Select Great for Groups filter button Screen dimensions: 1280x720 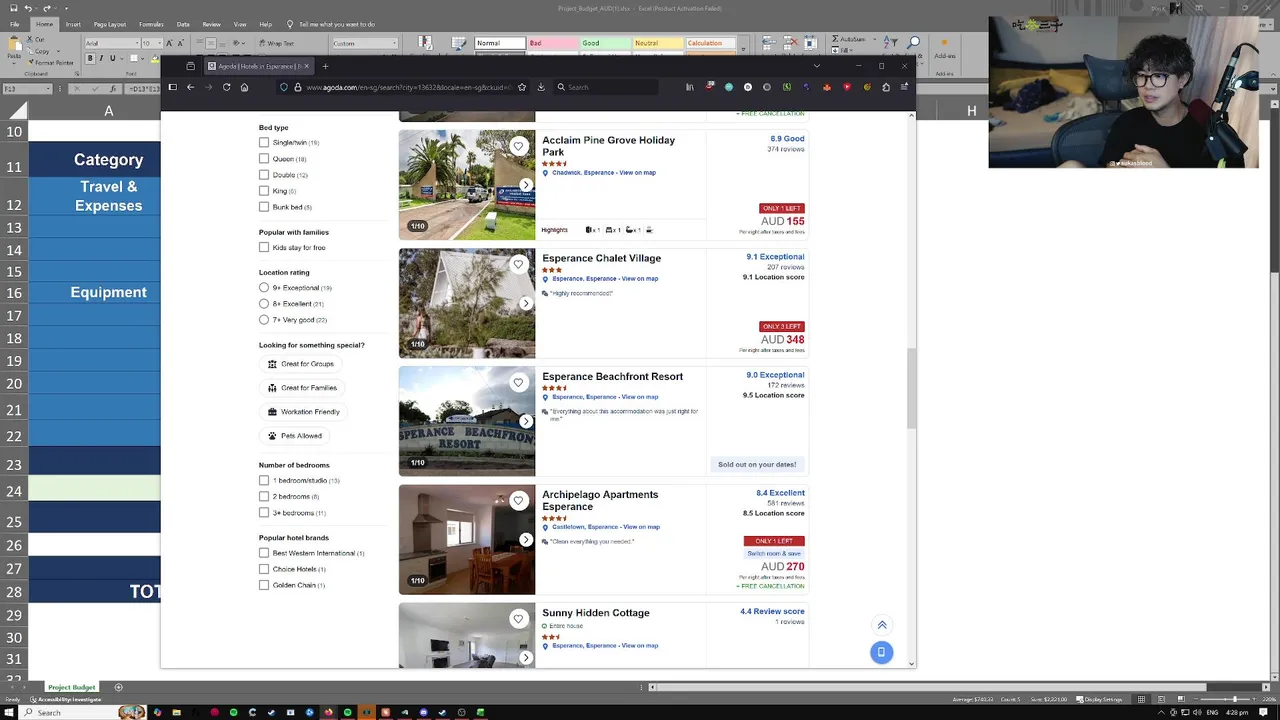[x=301, y=364]
